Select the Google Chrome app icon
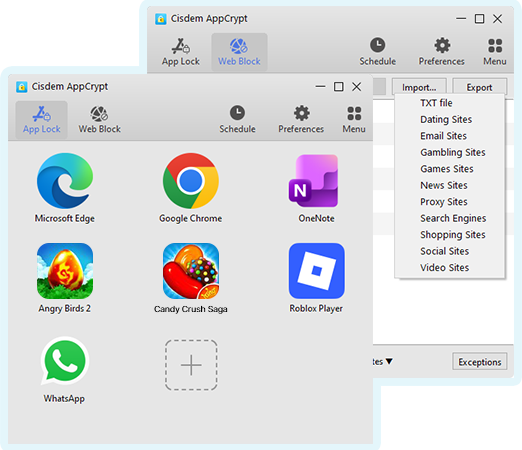 tap(191, 181)
